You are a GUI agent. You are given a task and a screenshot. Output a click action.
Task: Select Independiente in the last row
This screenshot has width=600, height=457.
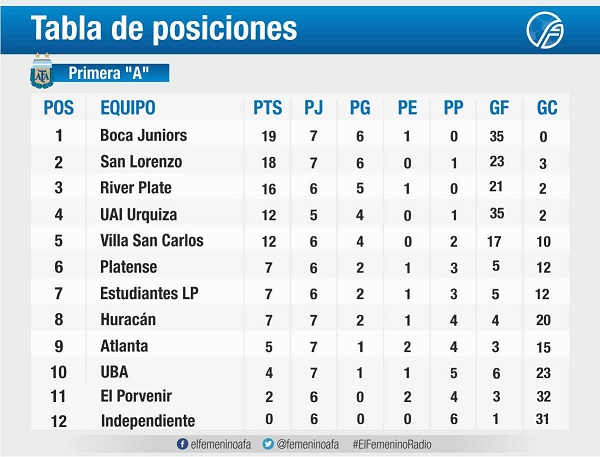point(147,421)
